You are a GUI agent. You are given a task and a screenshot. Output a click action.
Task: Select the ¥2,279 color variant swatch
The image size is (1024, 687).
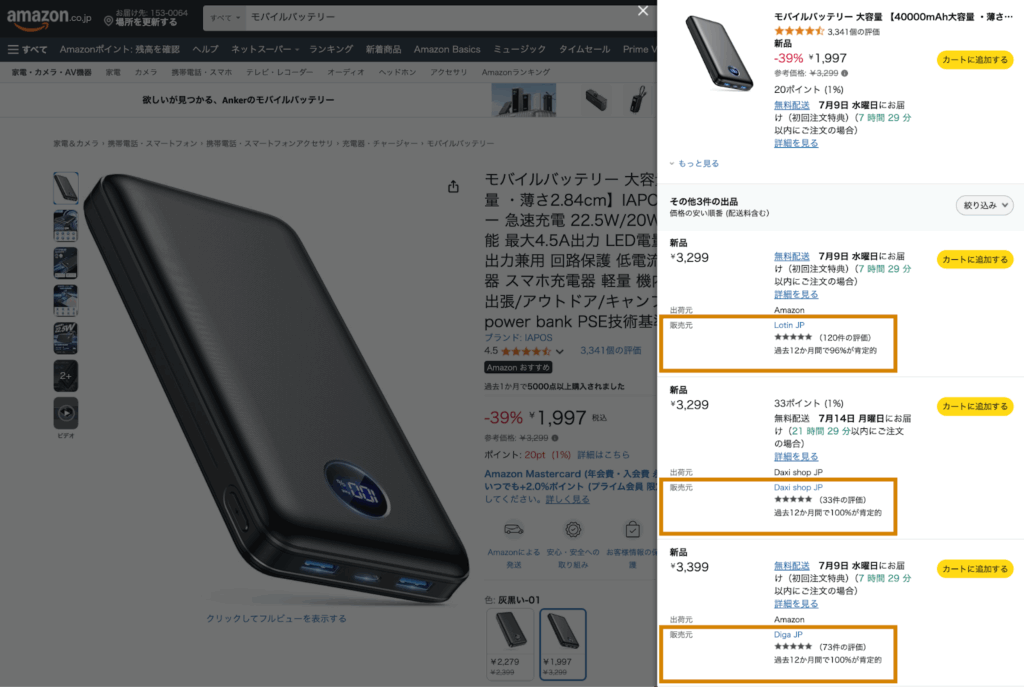pyautogui.click(x=509, y=644)
